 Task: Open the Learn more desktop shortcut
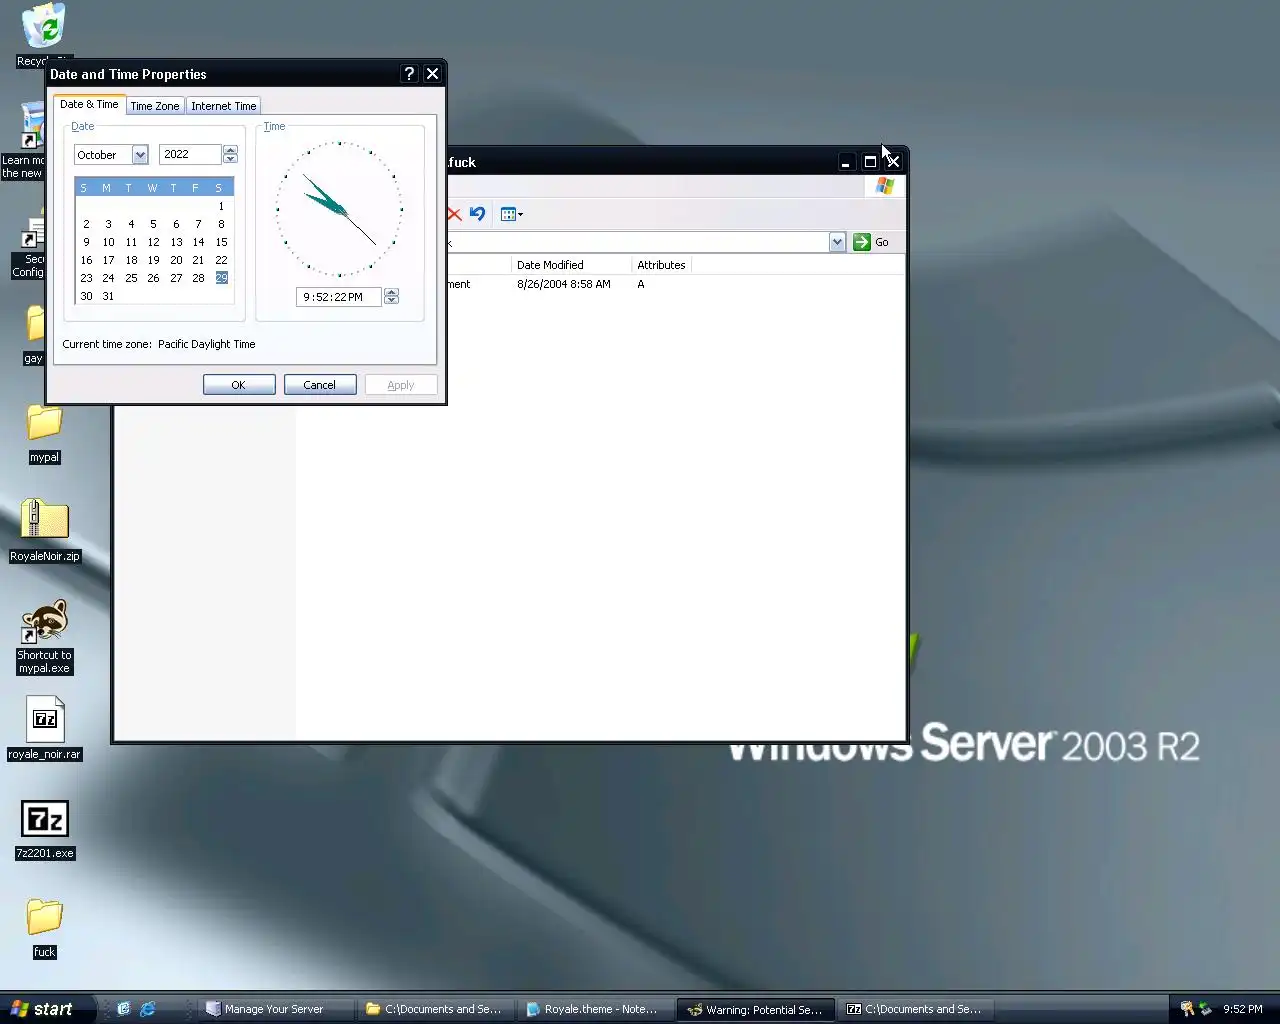point(31,140)
